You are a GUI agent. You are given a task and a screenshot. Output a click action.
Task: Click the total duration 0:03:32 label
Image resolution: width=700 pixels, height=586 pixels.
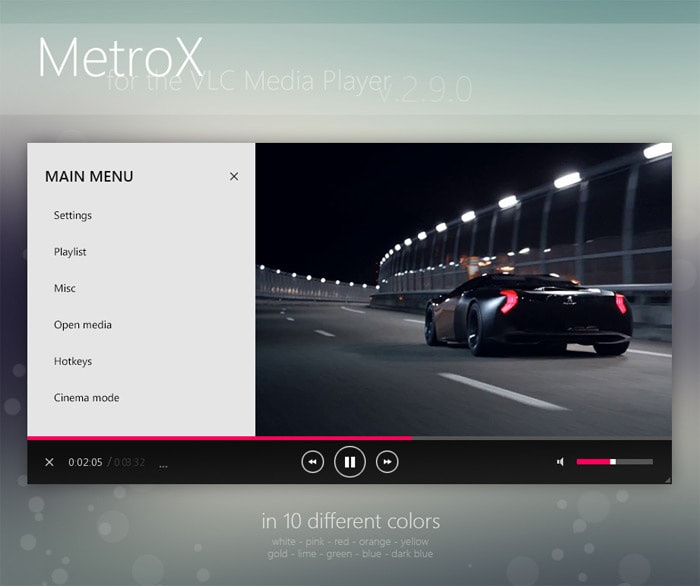tap(129, 463)
